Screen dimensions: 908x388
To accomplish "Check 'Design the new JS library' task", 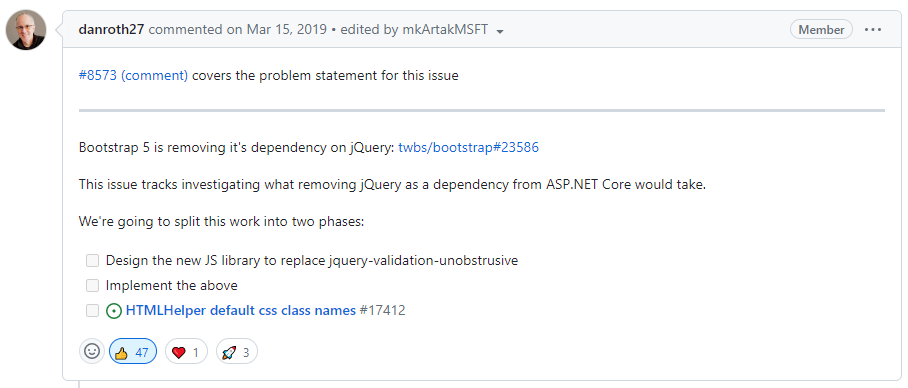I will (93, 261).
